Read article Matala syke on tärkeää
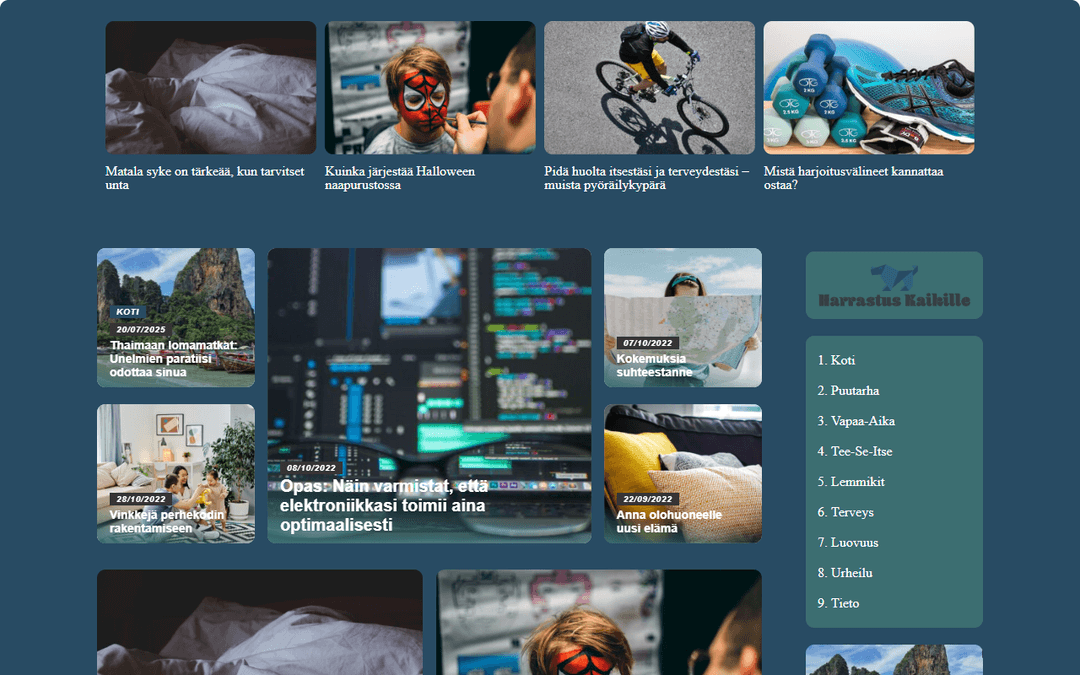 tap(205, 178)
